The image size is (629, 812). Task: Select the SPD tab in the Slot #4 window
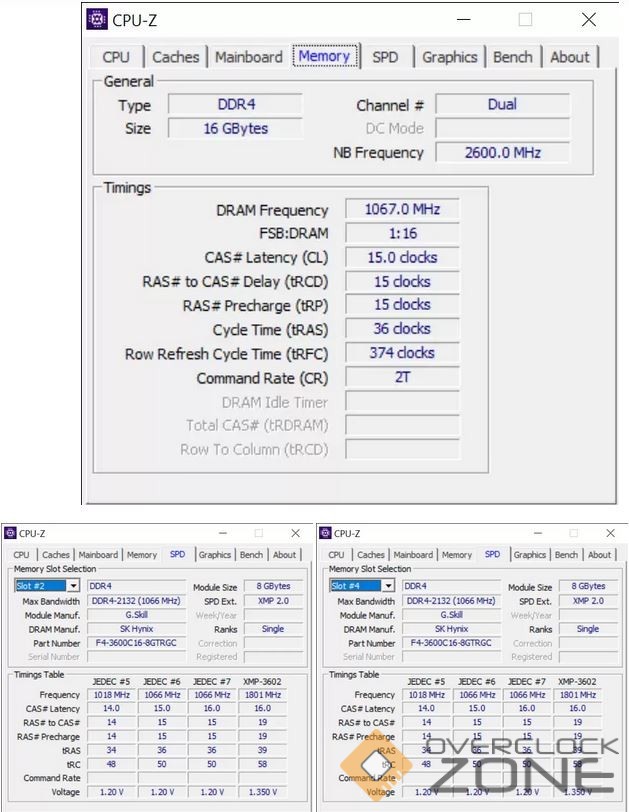click(492, 554)
